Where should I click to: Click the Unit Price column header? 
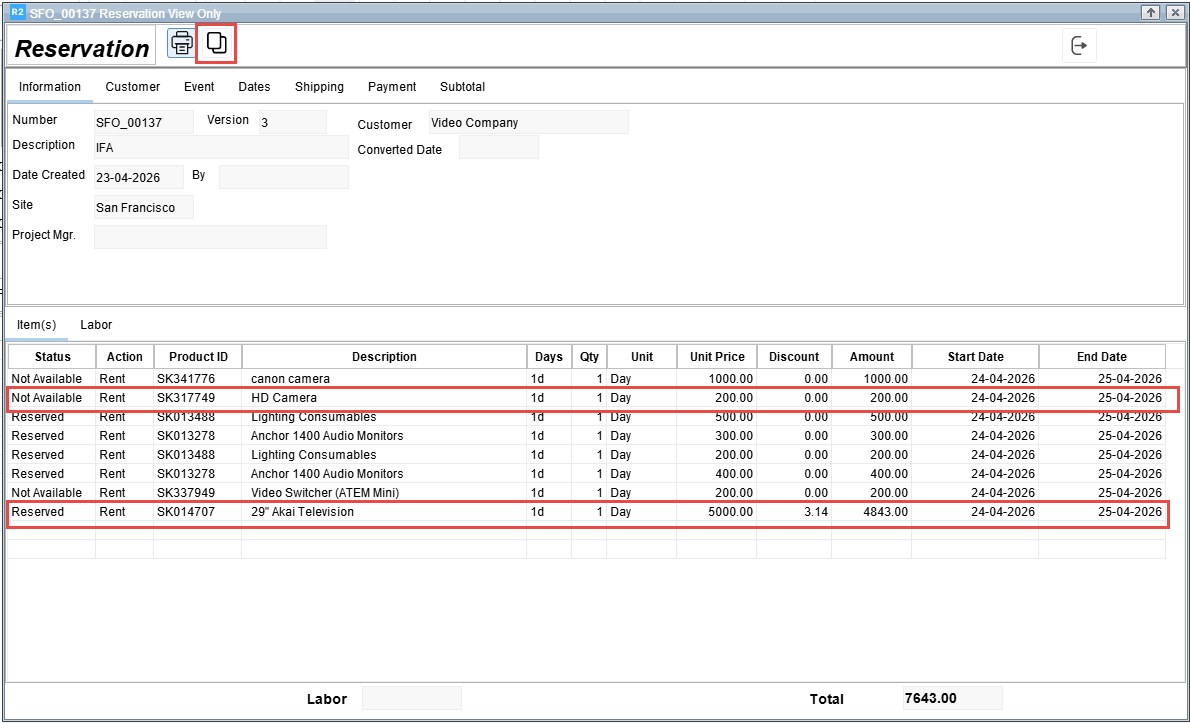coord(717,357)
